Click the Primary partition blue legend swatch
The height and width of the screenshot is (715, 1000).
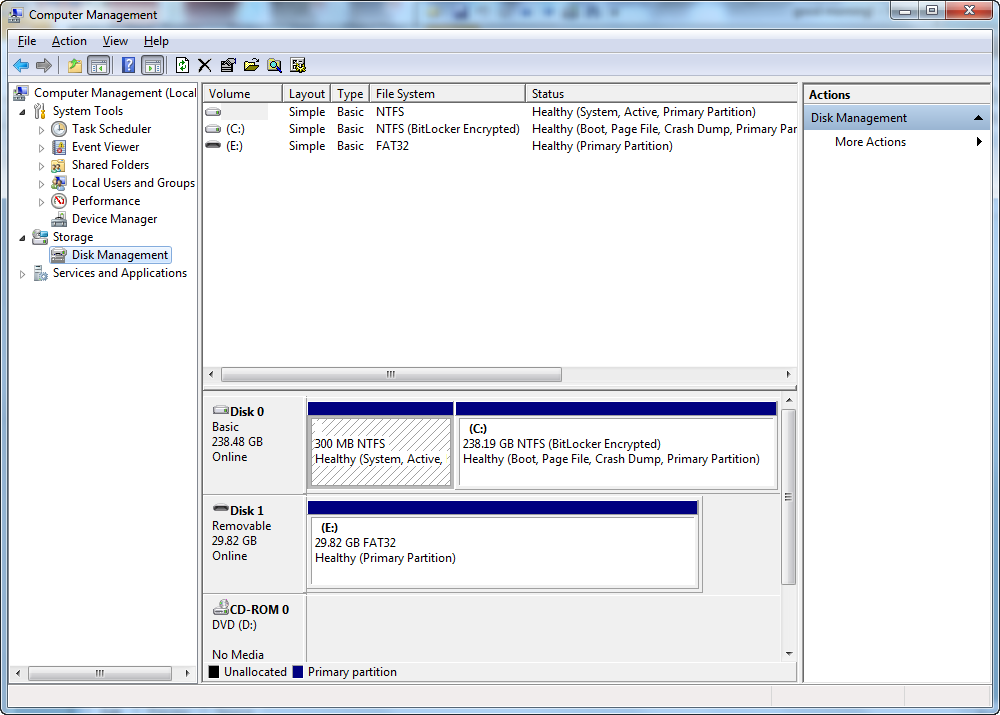point(298,672)
